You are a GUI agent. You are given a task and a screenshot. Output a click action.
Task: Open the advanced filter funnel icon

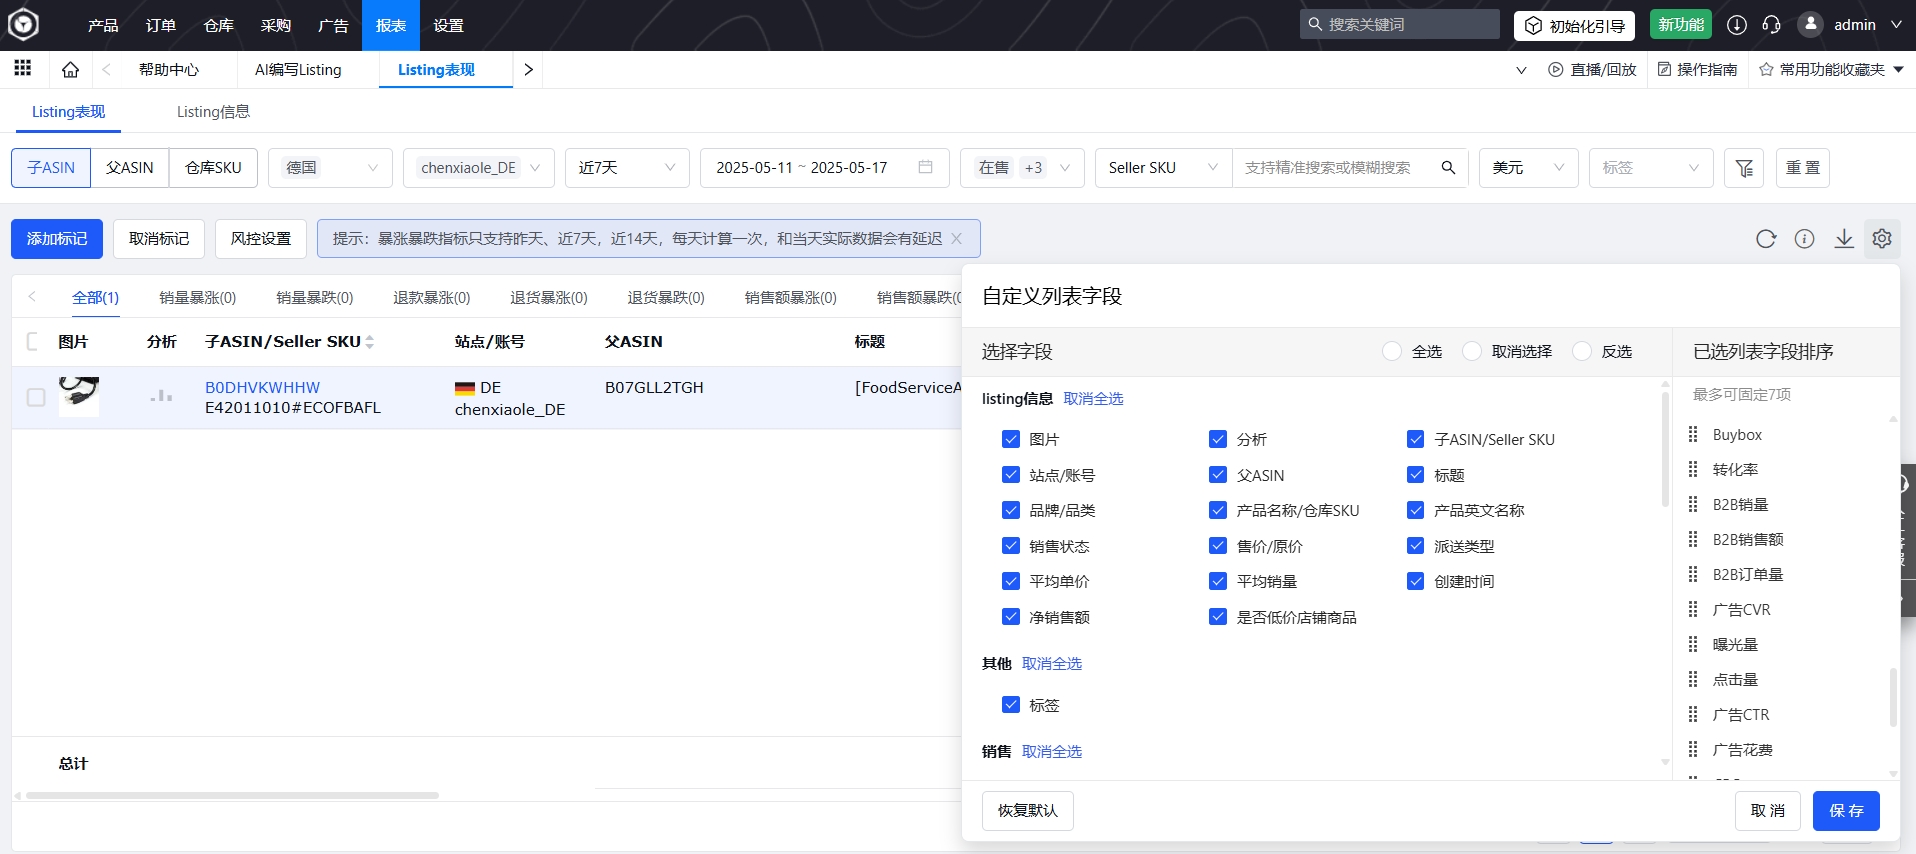click(x=1745, y=168)
